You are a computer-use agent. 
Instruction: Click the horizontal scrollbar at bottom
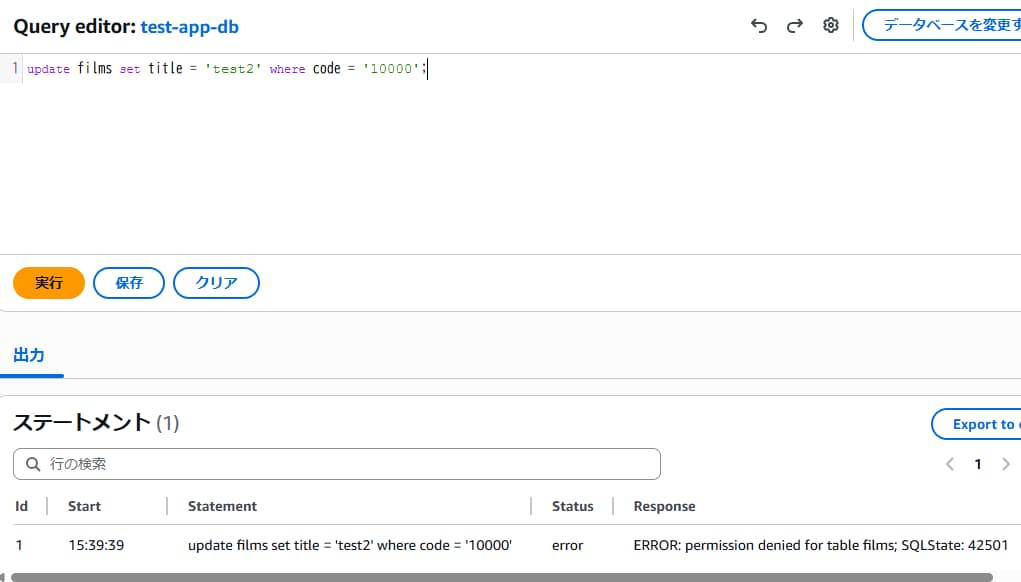pyautogui.click(x=500, y=577)
